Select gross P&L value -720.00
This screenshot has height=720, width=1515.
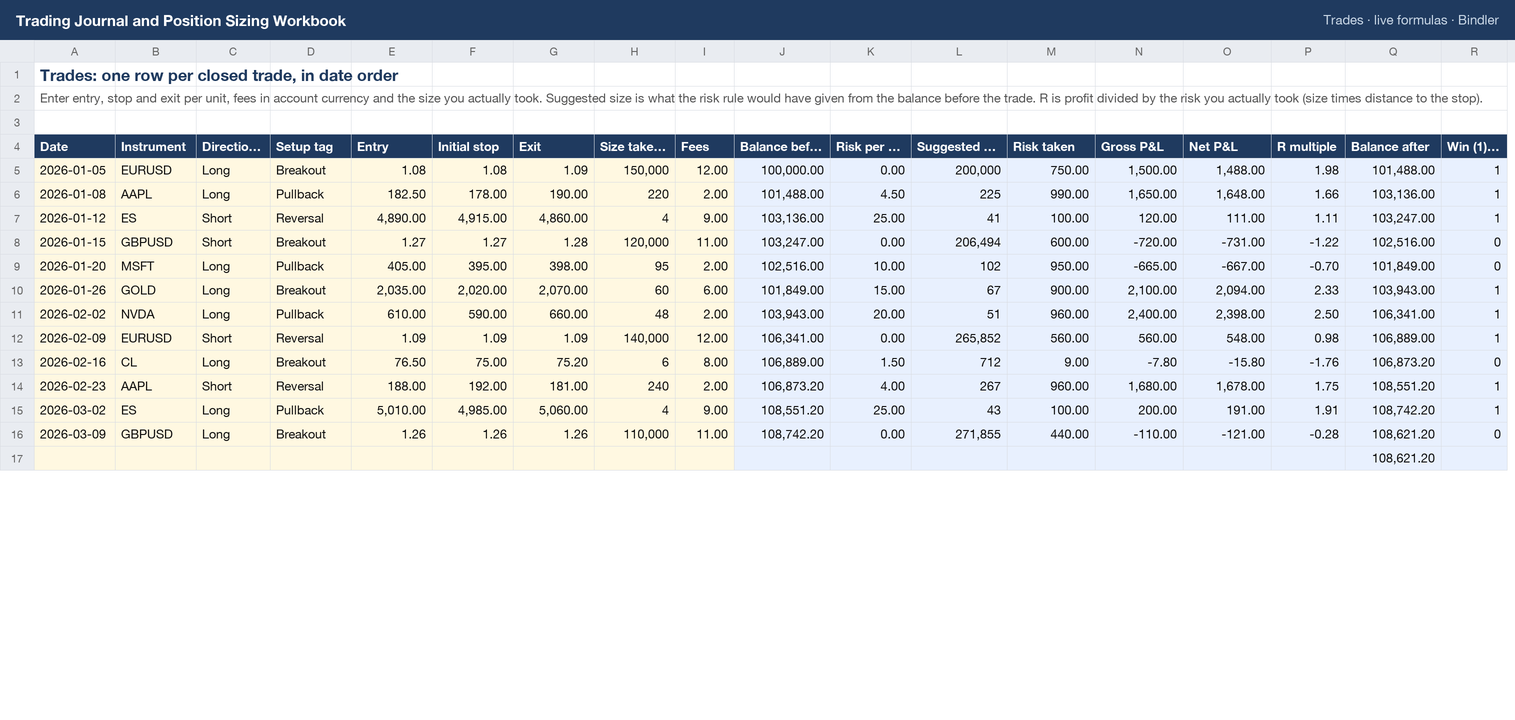1138,242
